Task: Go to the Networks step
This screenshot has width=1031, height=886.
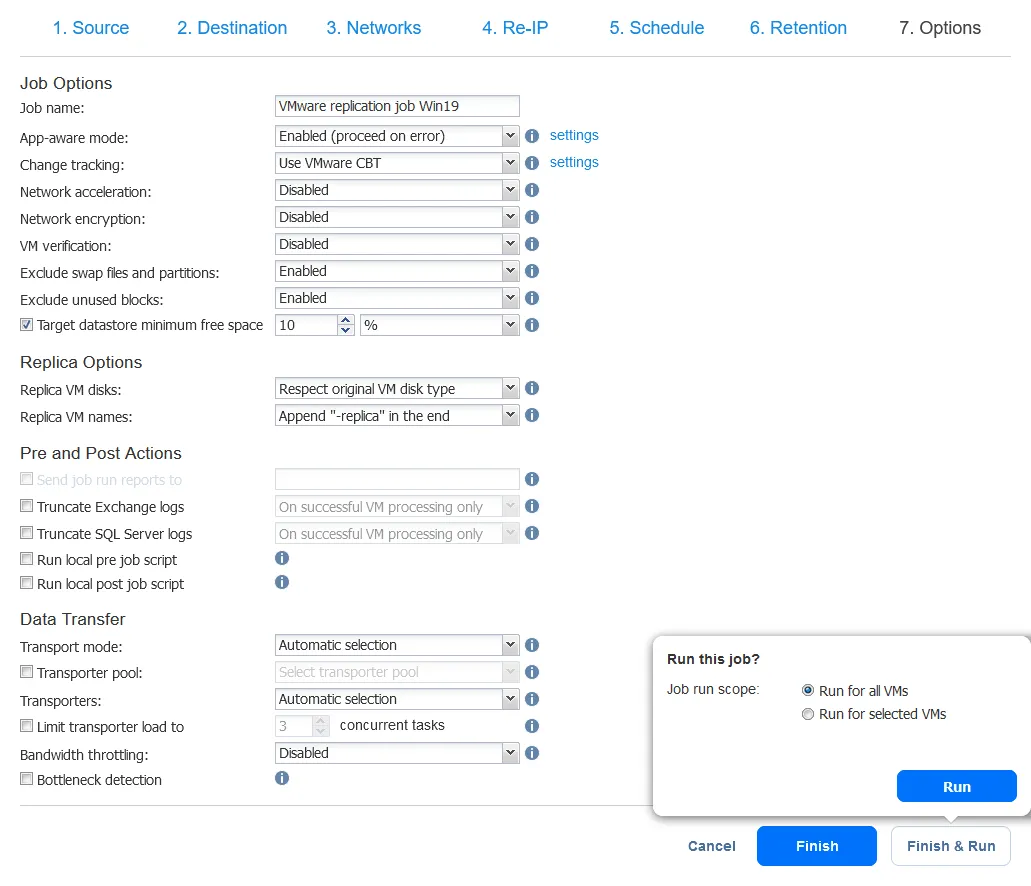Action: [373, 28]
